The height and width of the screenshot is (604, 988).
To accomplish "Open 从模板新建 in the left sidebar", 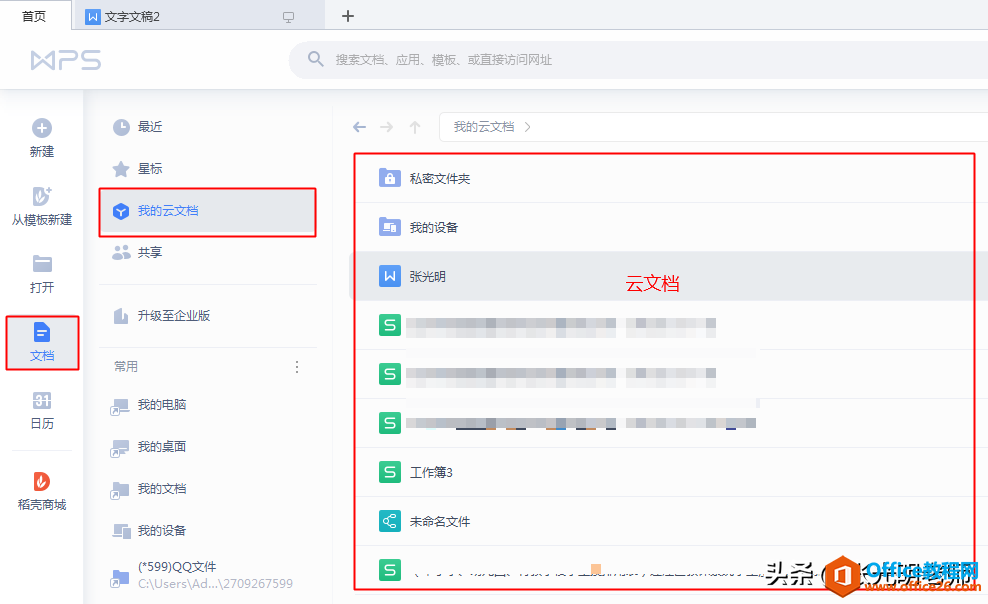I will point(42,207).
